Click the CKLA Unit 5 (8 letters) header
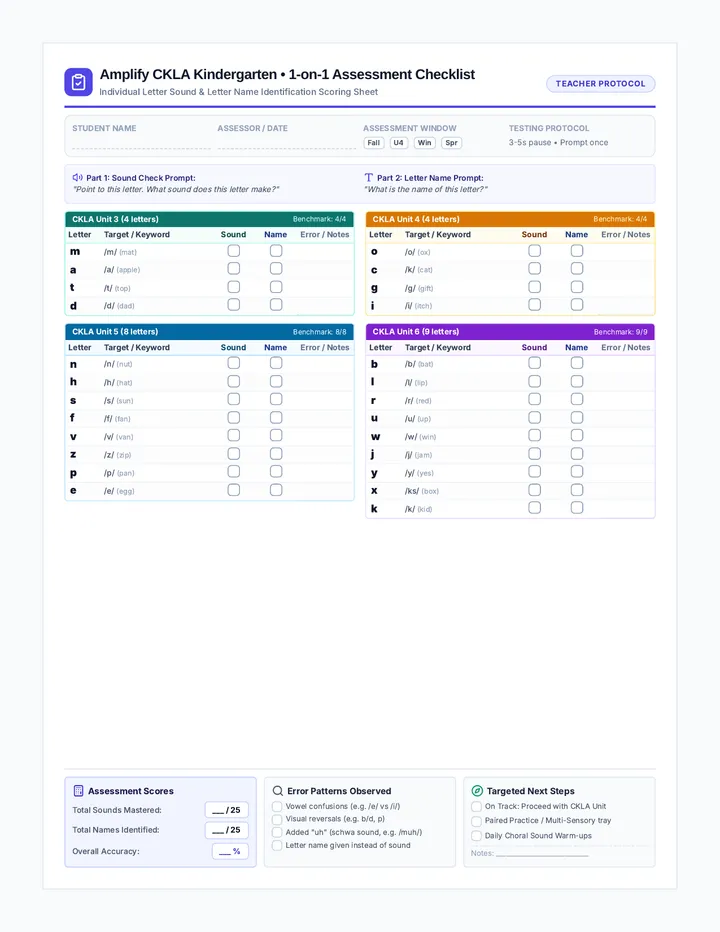Viewport: 720px width, 932px height. click(x=209, y=332)
